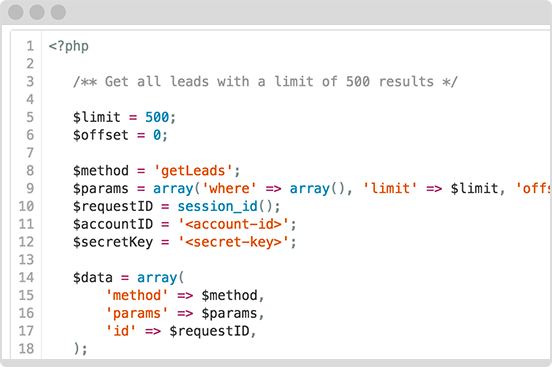Click the 'getLeads' string value
552x368 pixels.
point(193,171)
